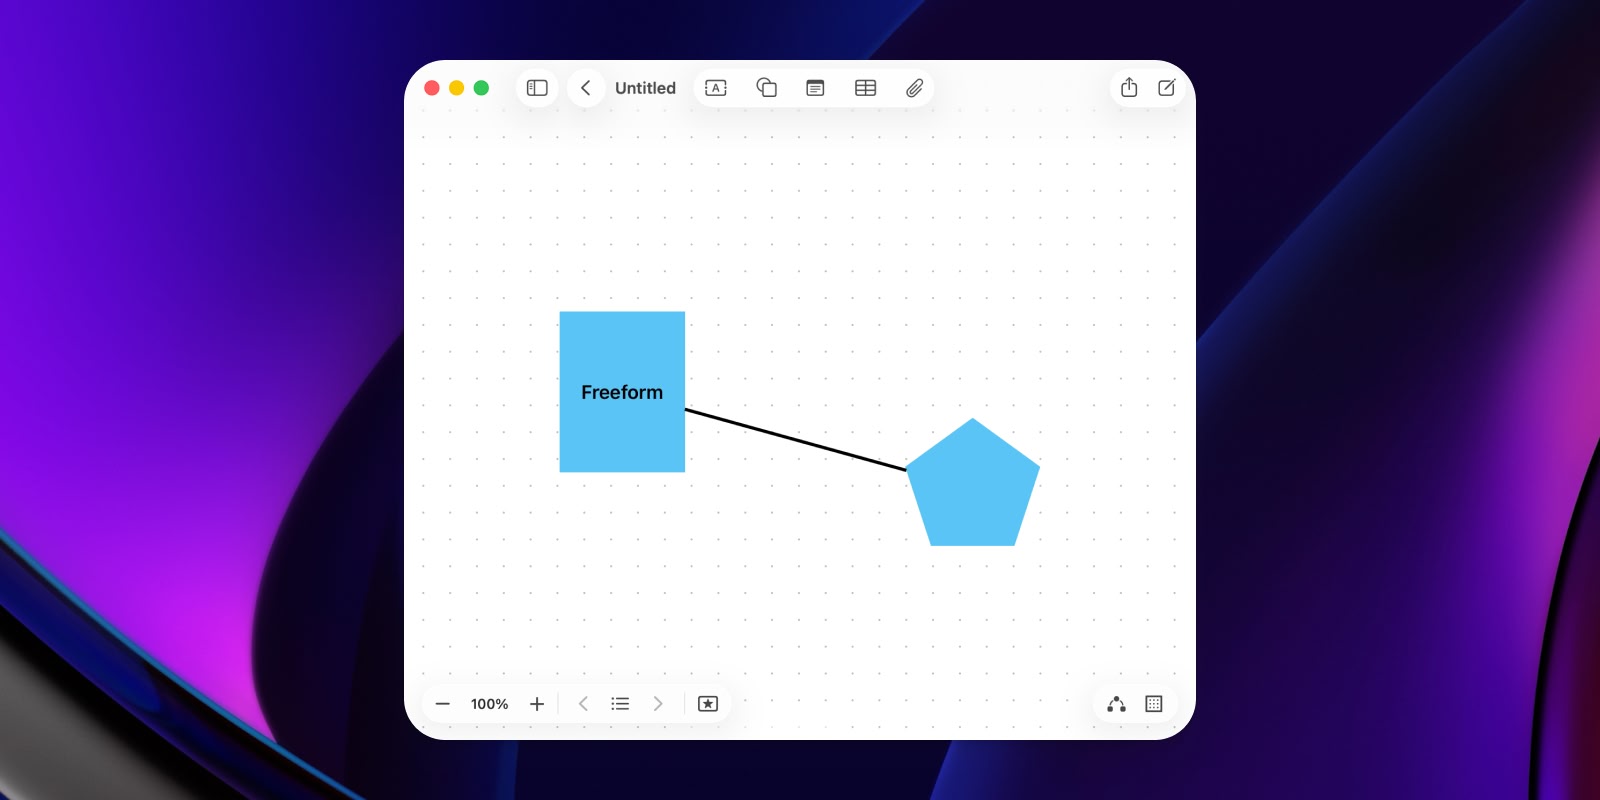Open the 100% zoom level menu
Viewport: 1600px width, 800px height.
489,704
